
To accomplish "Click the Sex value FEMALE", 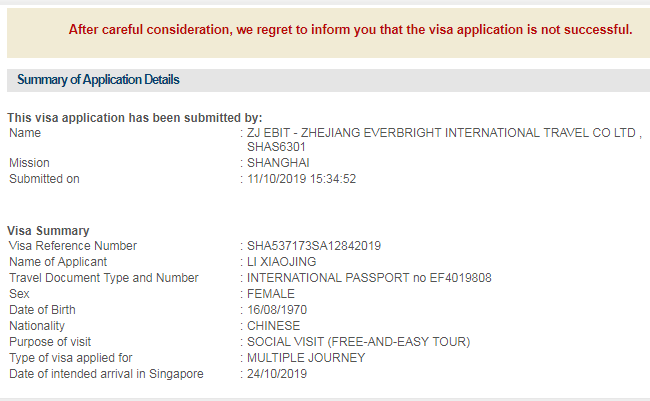I will coord(271,294).
